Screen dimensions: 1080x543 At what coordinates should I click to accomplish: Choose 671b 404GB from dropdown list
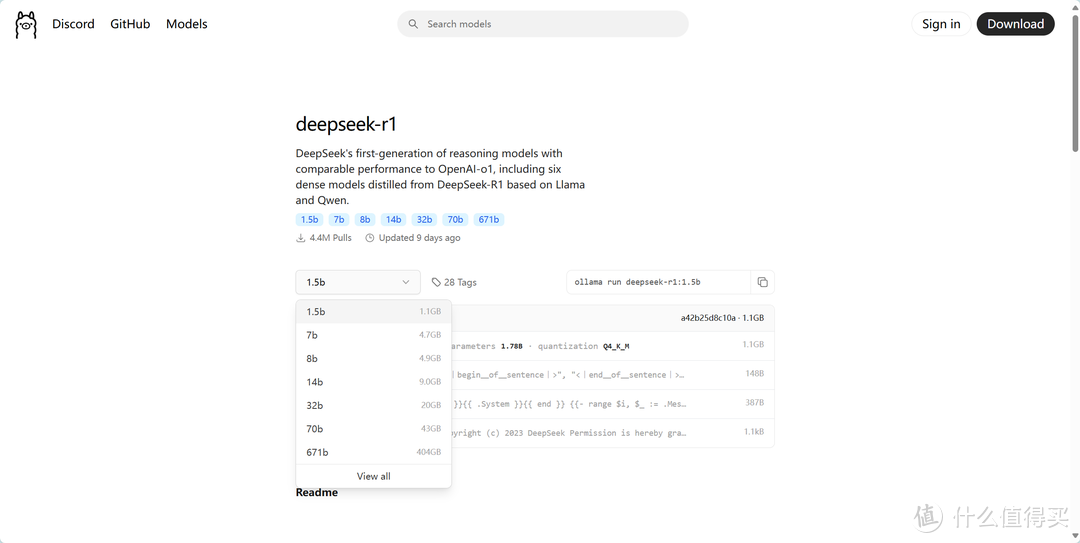373,452
